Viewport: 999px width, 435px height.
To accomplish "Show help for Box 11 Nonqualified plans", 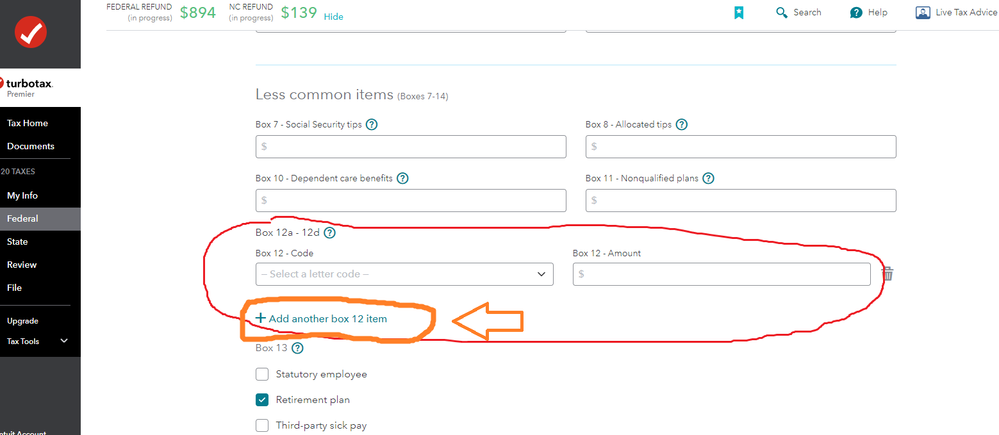I will coord(708,178).
